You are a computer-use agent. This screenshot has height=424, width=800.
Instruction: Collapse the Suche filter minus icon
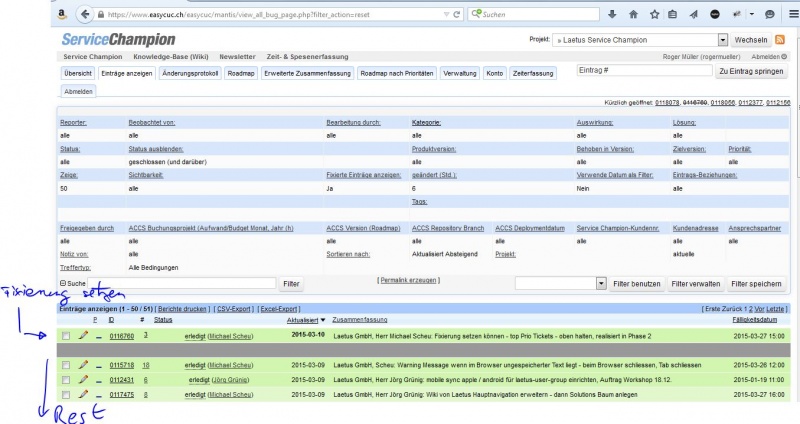[x=63, y=283]
